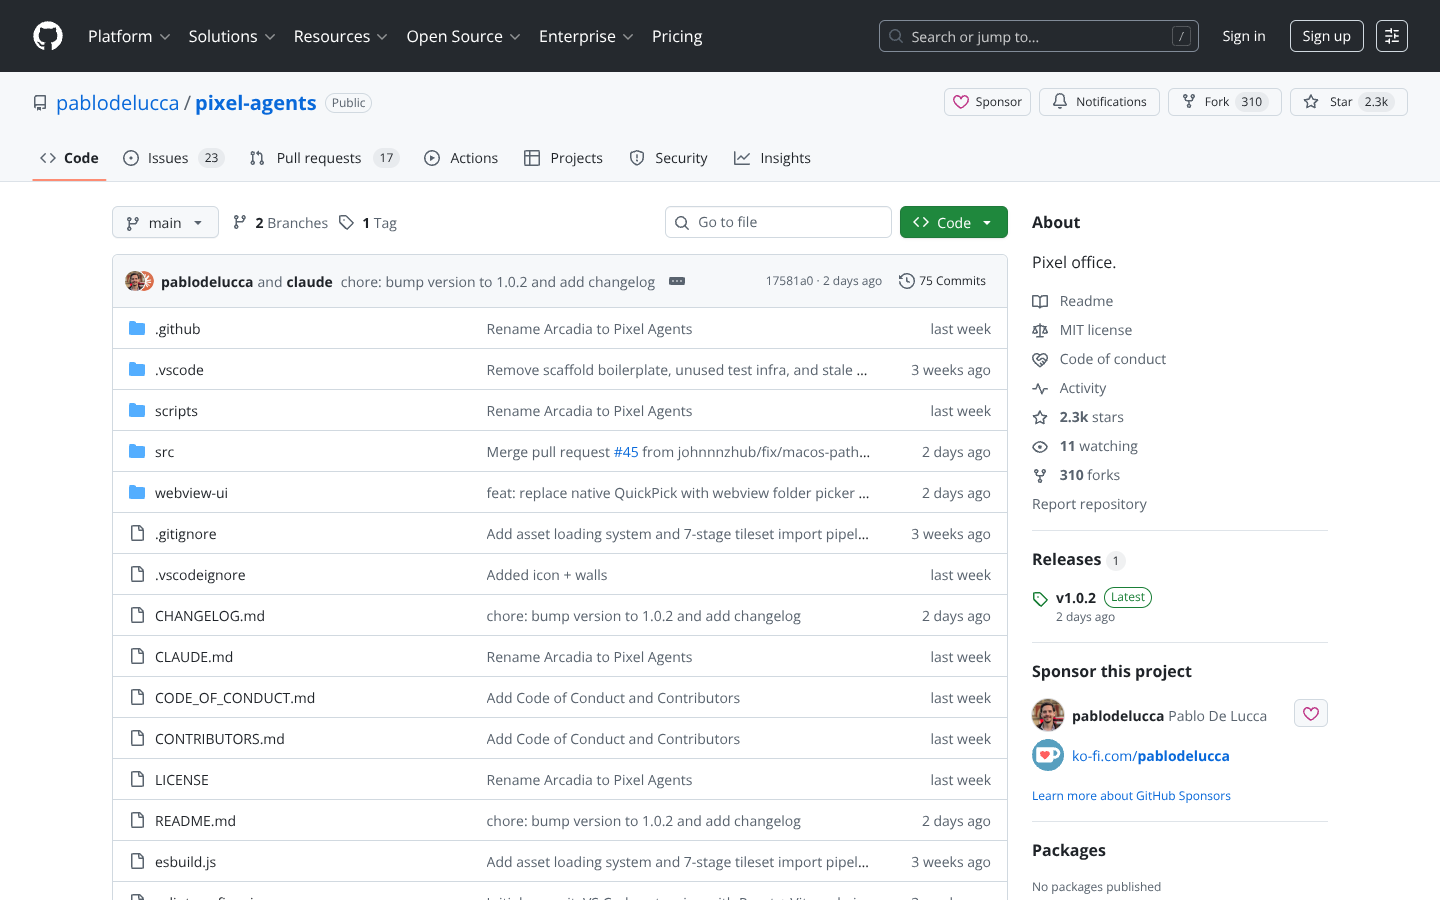1440x900 pixels.
Task: Click the GitHub logo in header
Action: [x=48, y=36]
